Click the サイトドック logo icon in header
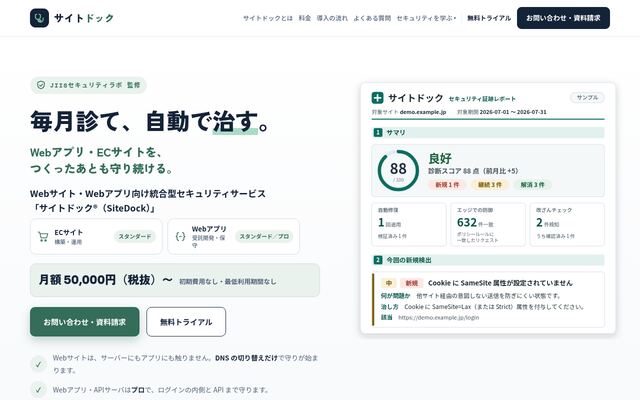The image size is (640, 400). pyautogui.click(x=39, y=18)
